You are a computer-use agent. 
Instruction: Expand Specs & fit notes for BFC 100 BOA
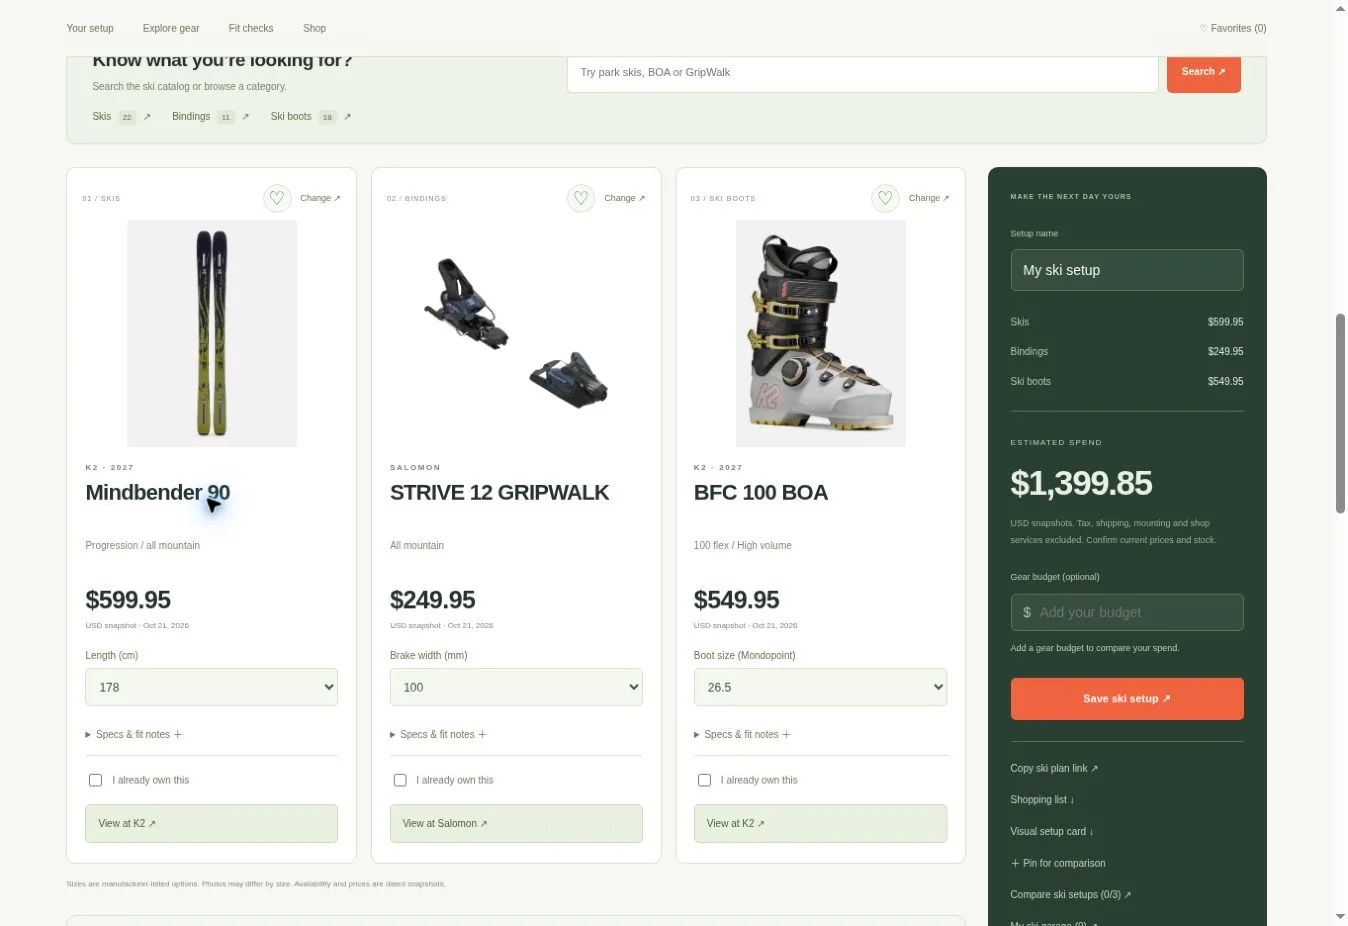click(742, 734)
